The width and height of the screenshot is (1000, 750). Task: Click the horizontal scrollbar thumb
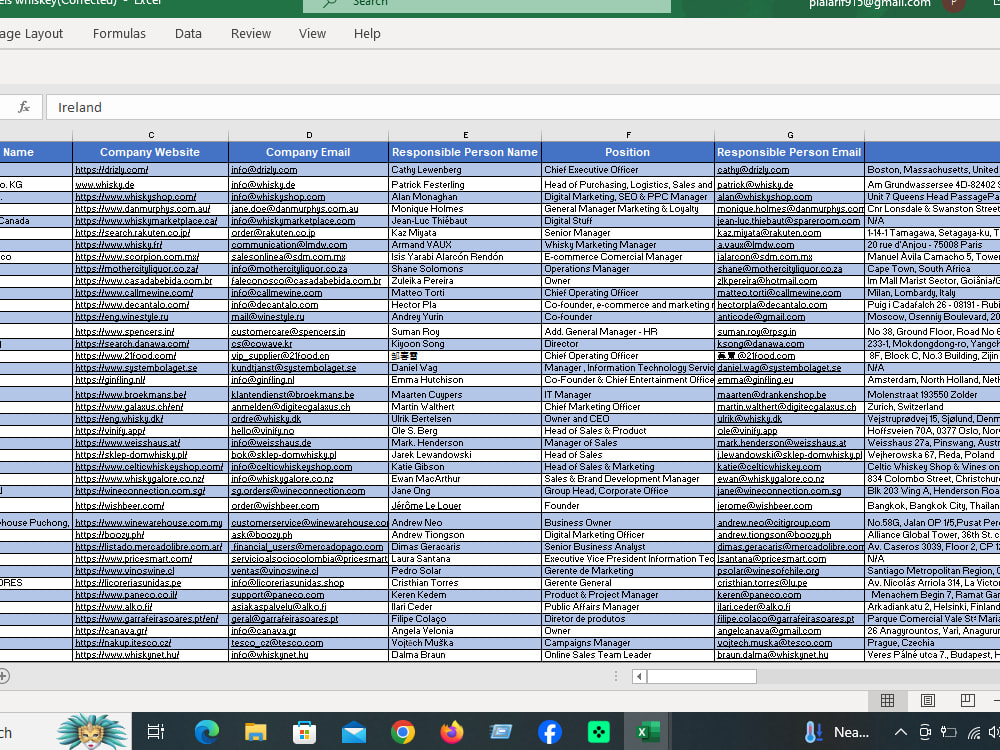[x=703, y=676]
